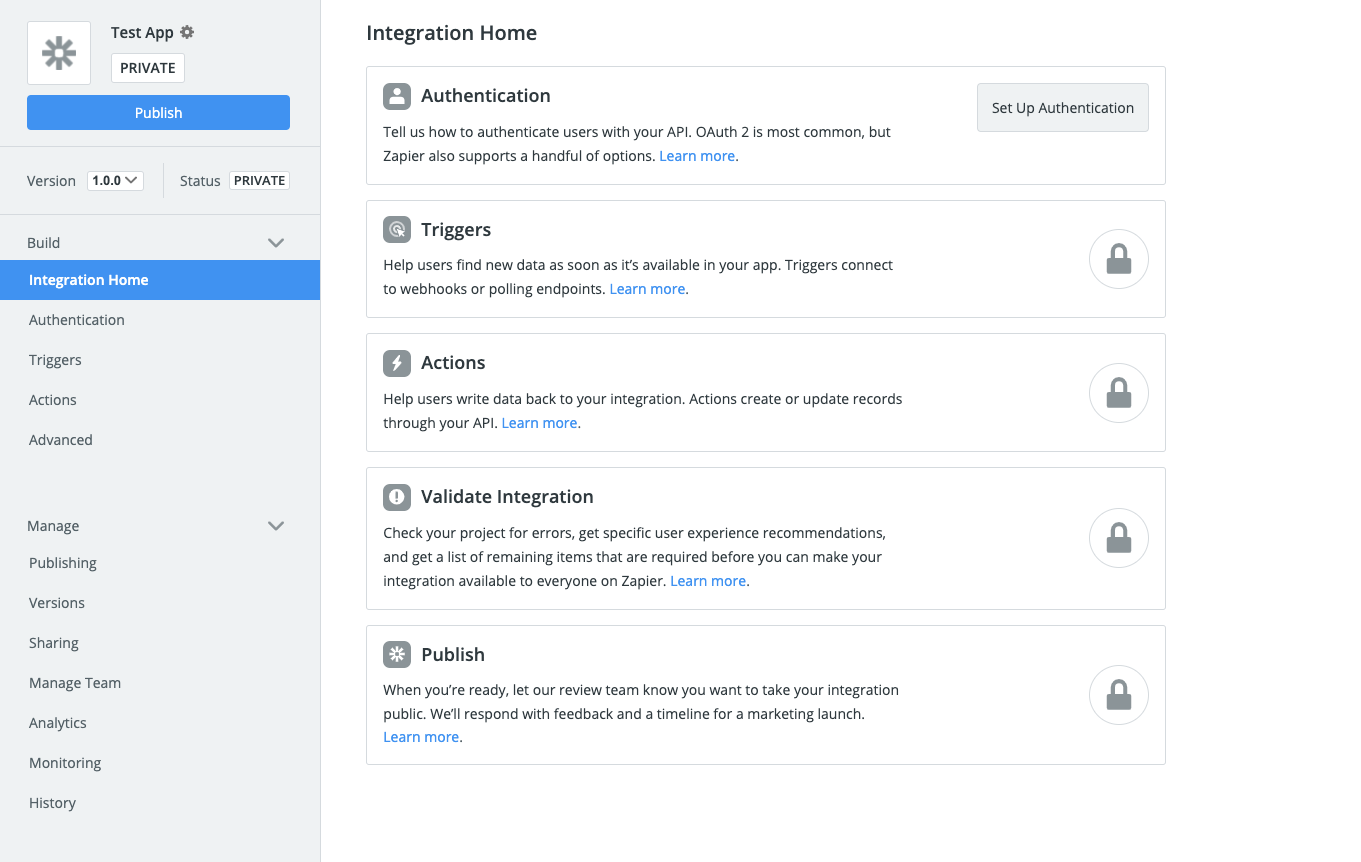Click the Actions lightning bolt icon
Screen dimensions: 1361x862
pyautogui.click(x=397, y=363)
